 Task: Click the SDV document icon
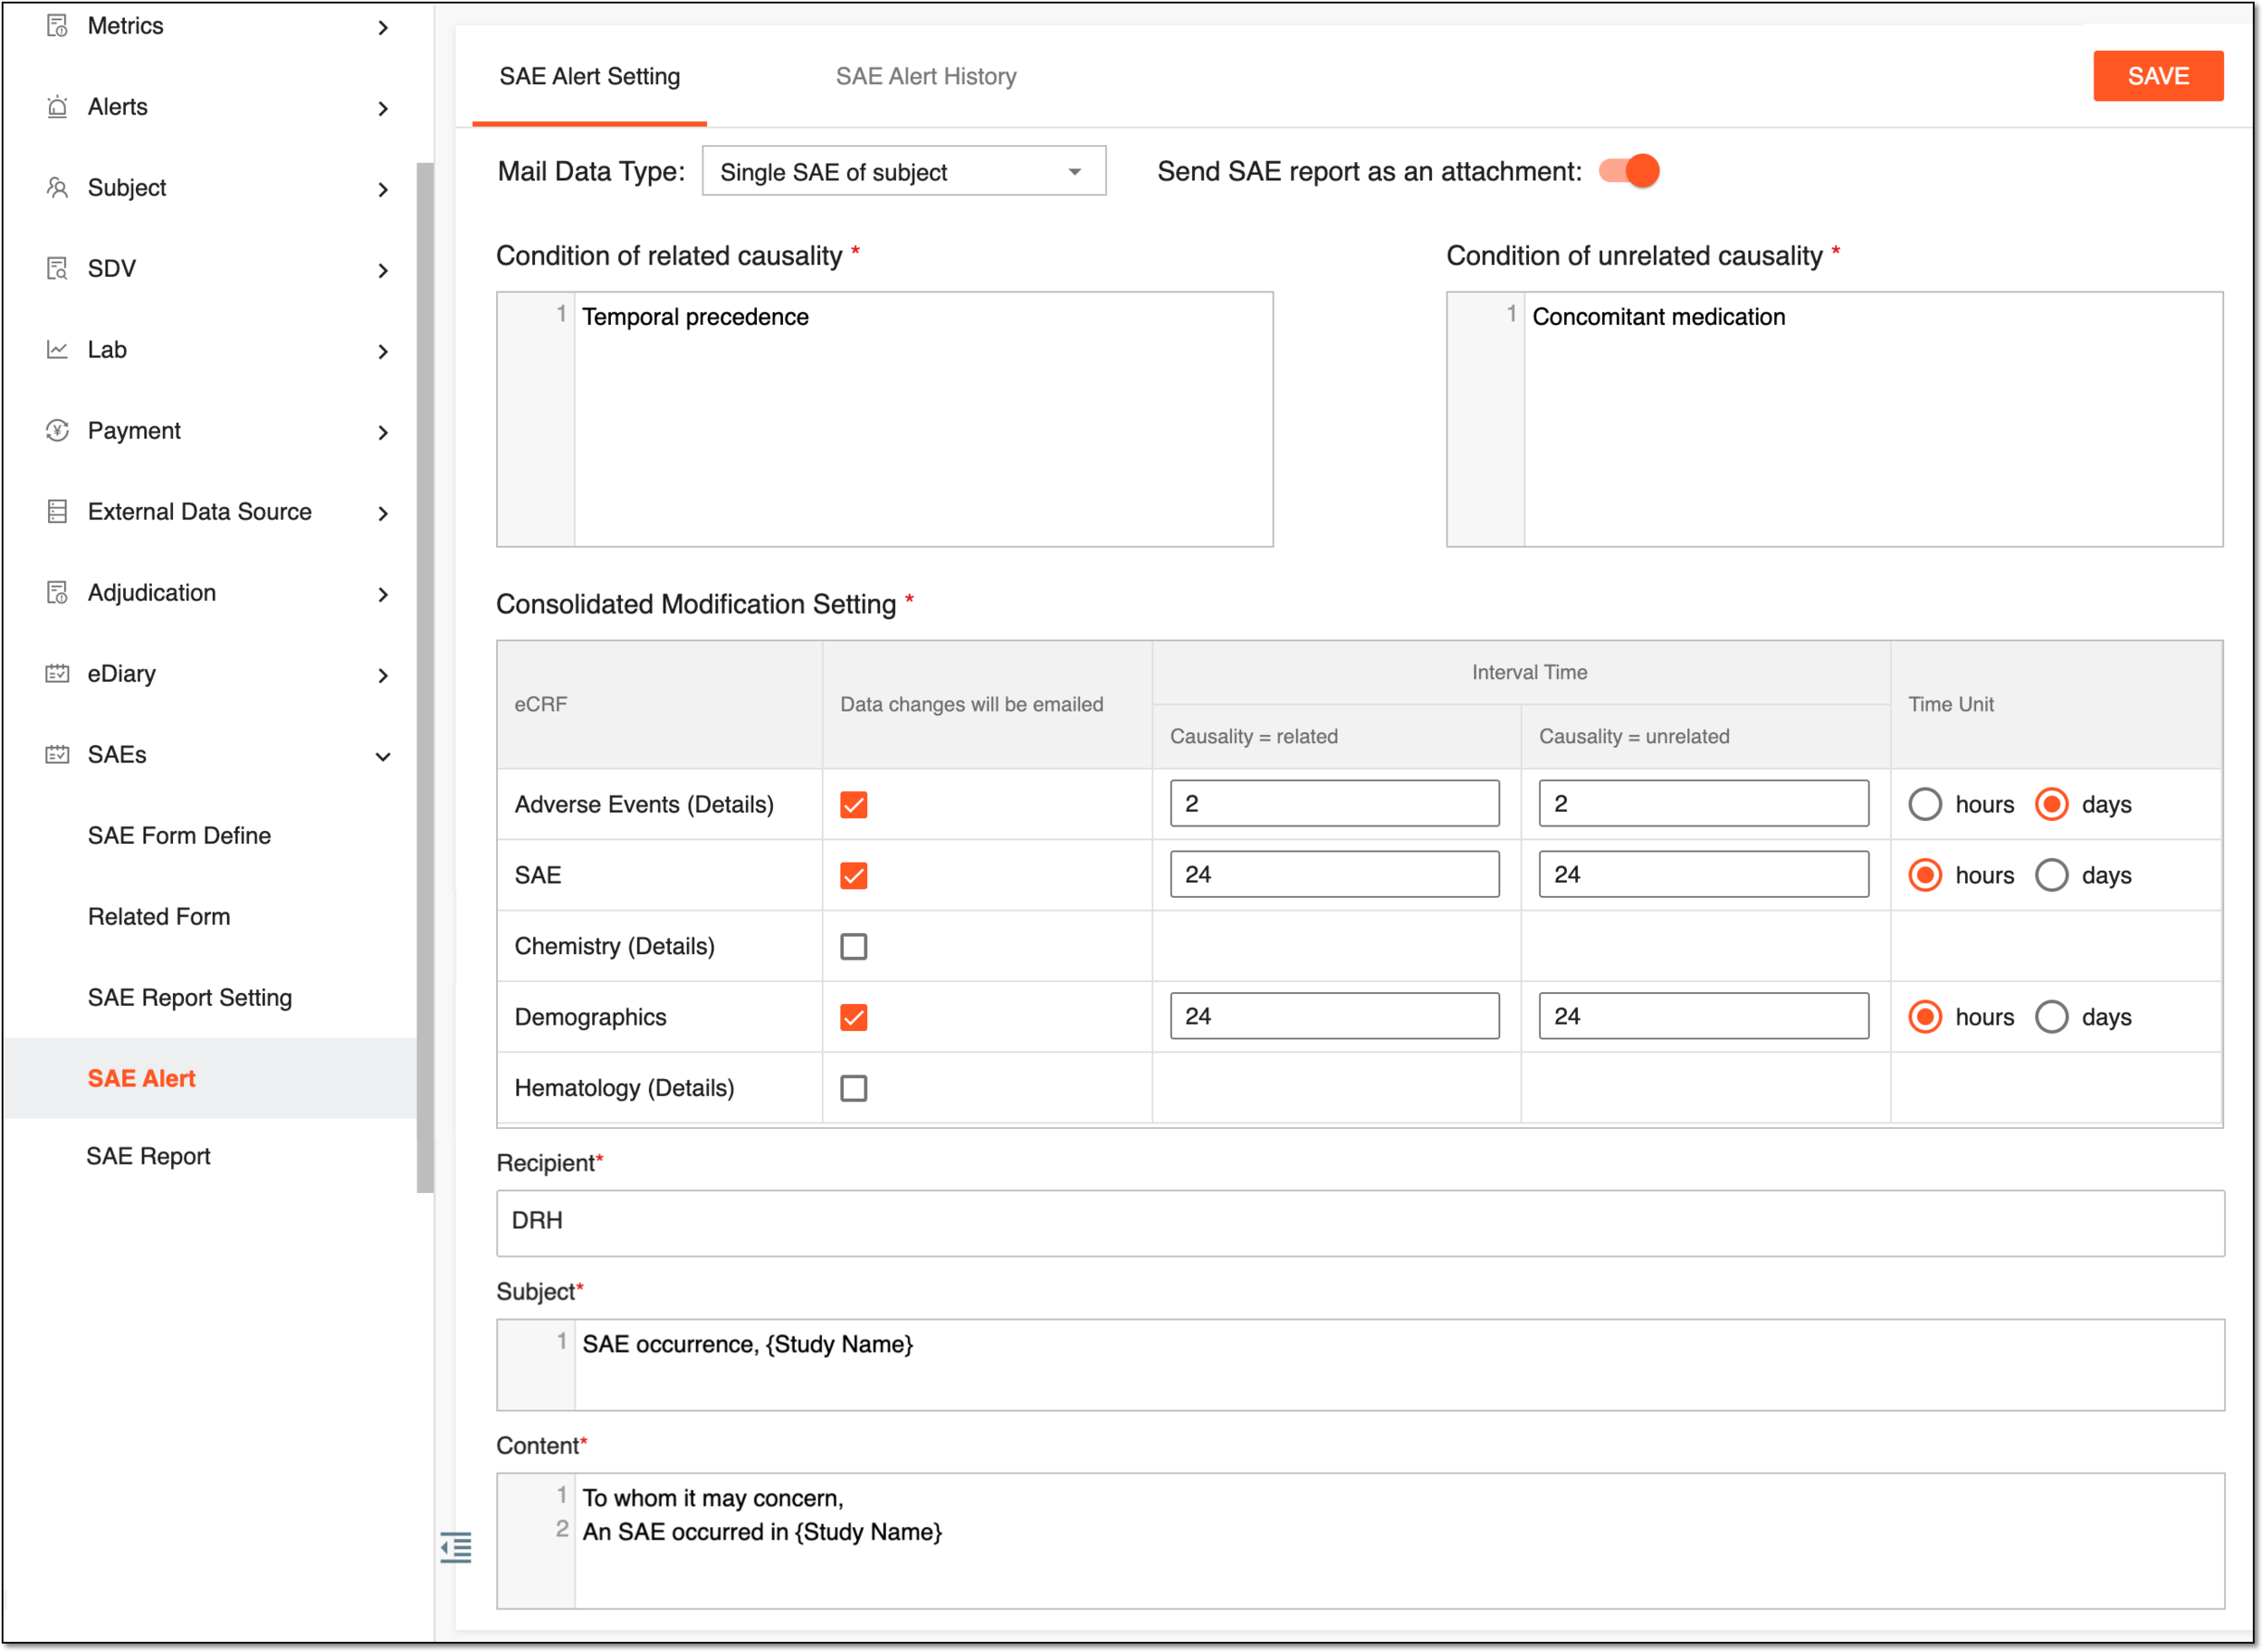(x=57, y=269)
